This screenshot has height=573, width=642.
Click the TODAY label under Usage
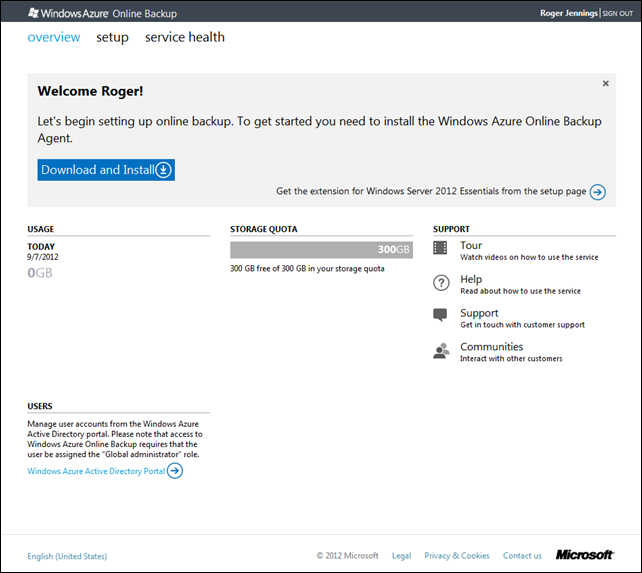[41, 247]
